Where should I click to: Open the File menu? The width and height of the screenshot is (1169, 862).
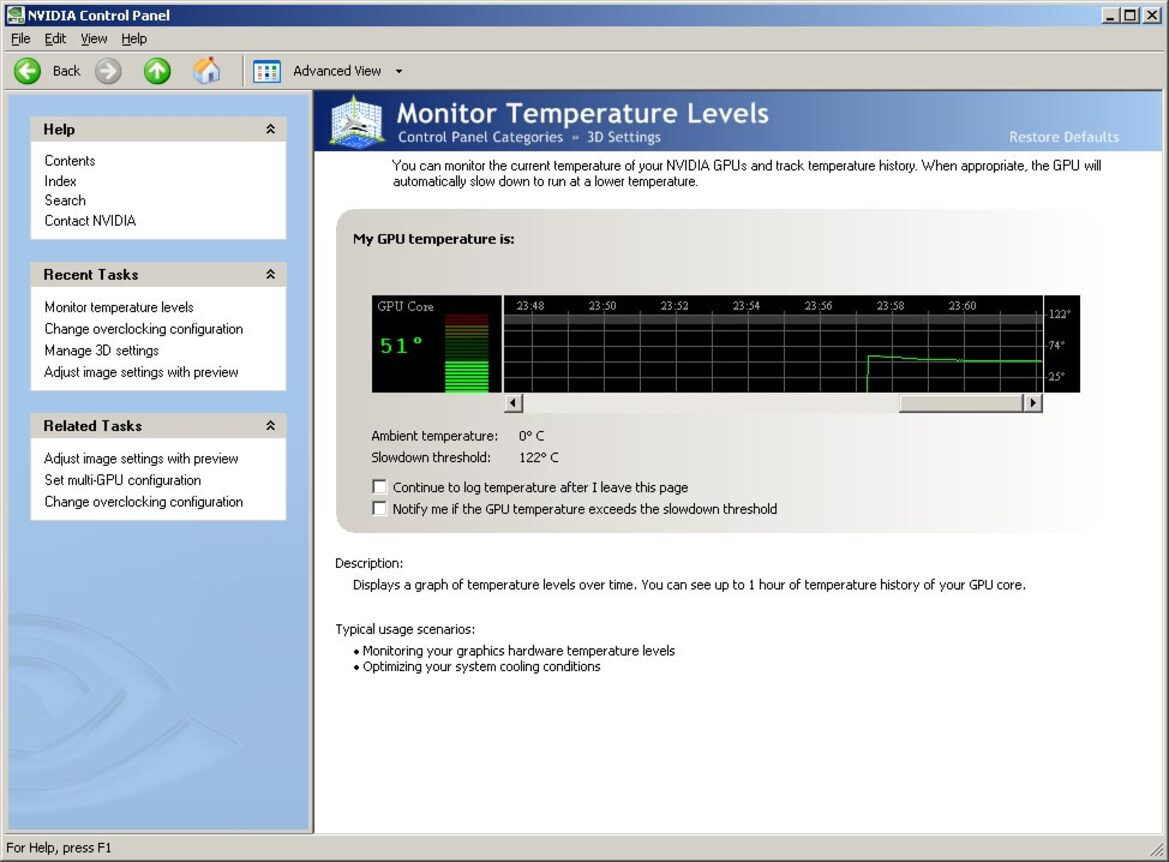20,39
